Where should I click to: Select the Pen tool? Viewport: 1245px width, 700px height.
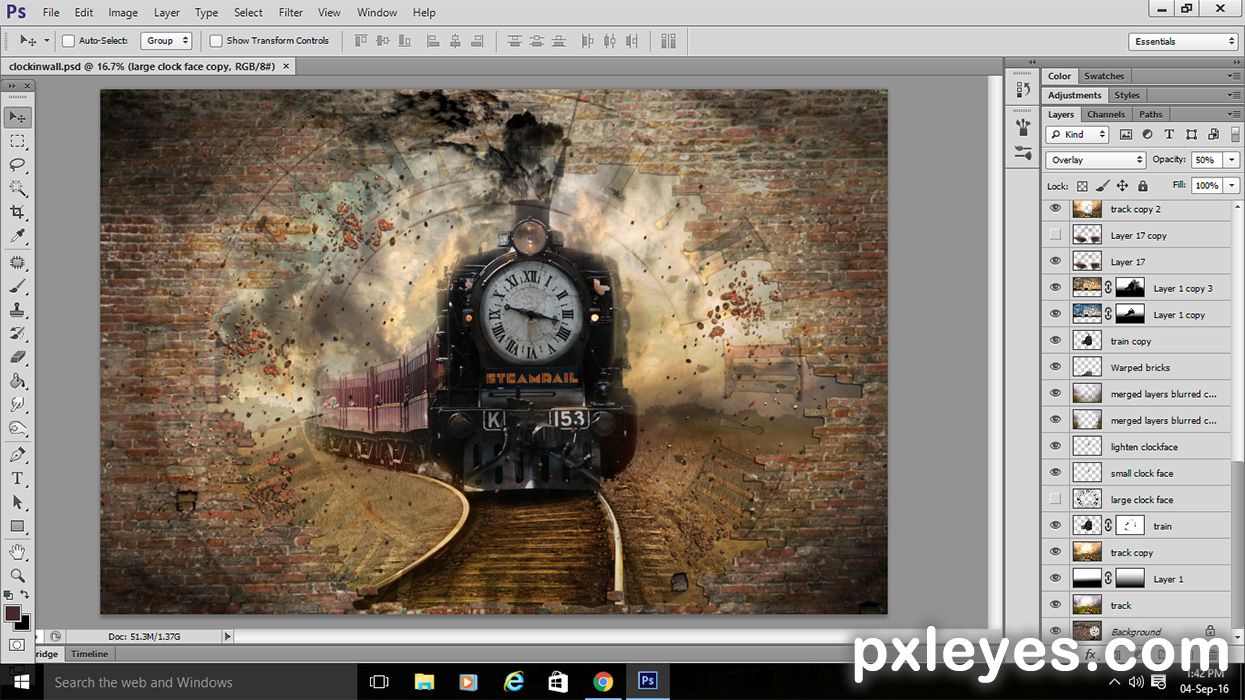[18, 455]
